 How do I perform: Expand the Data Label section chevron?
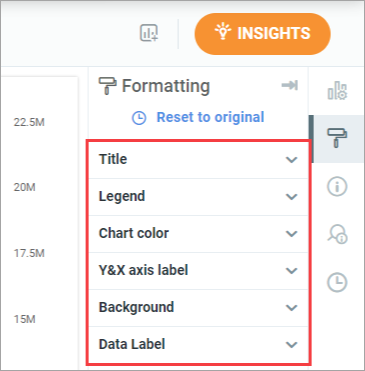pyautogui.click(x=292, y=345)
